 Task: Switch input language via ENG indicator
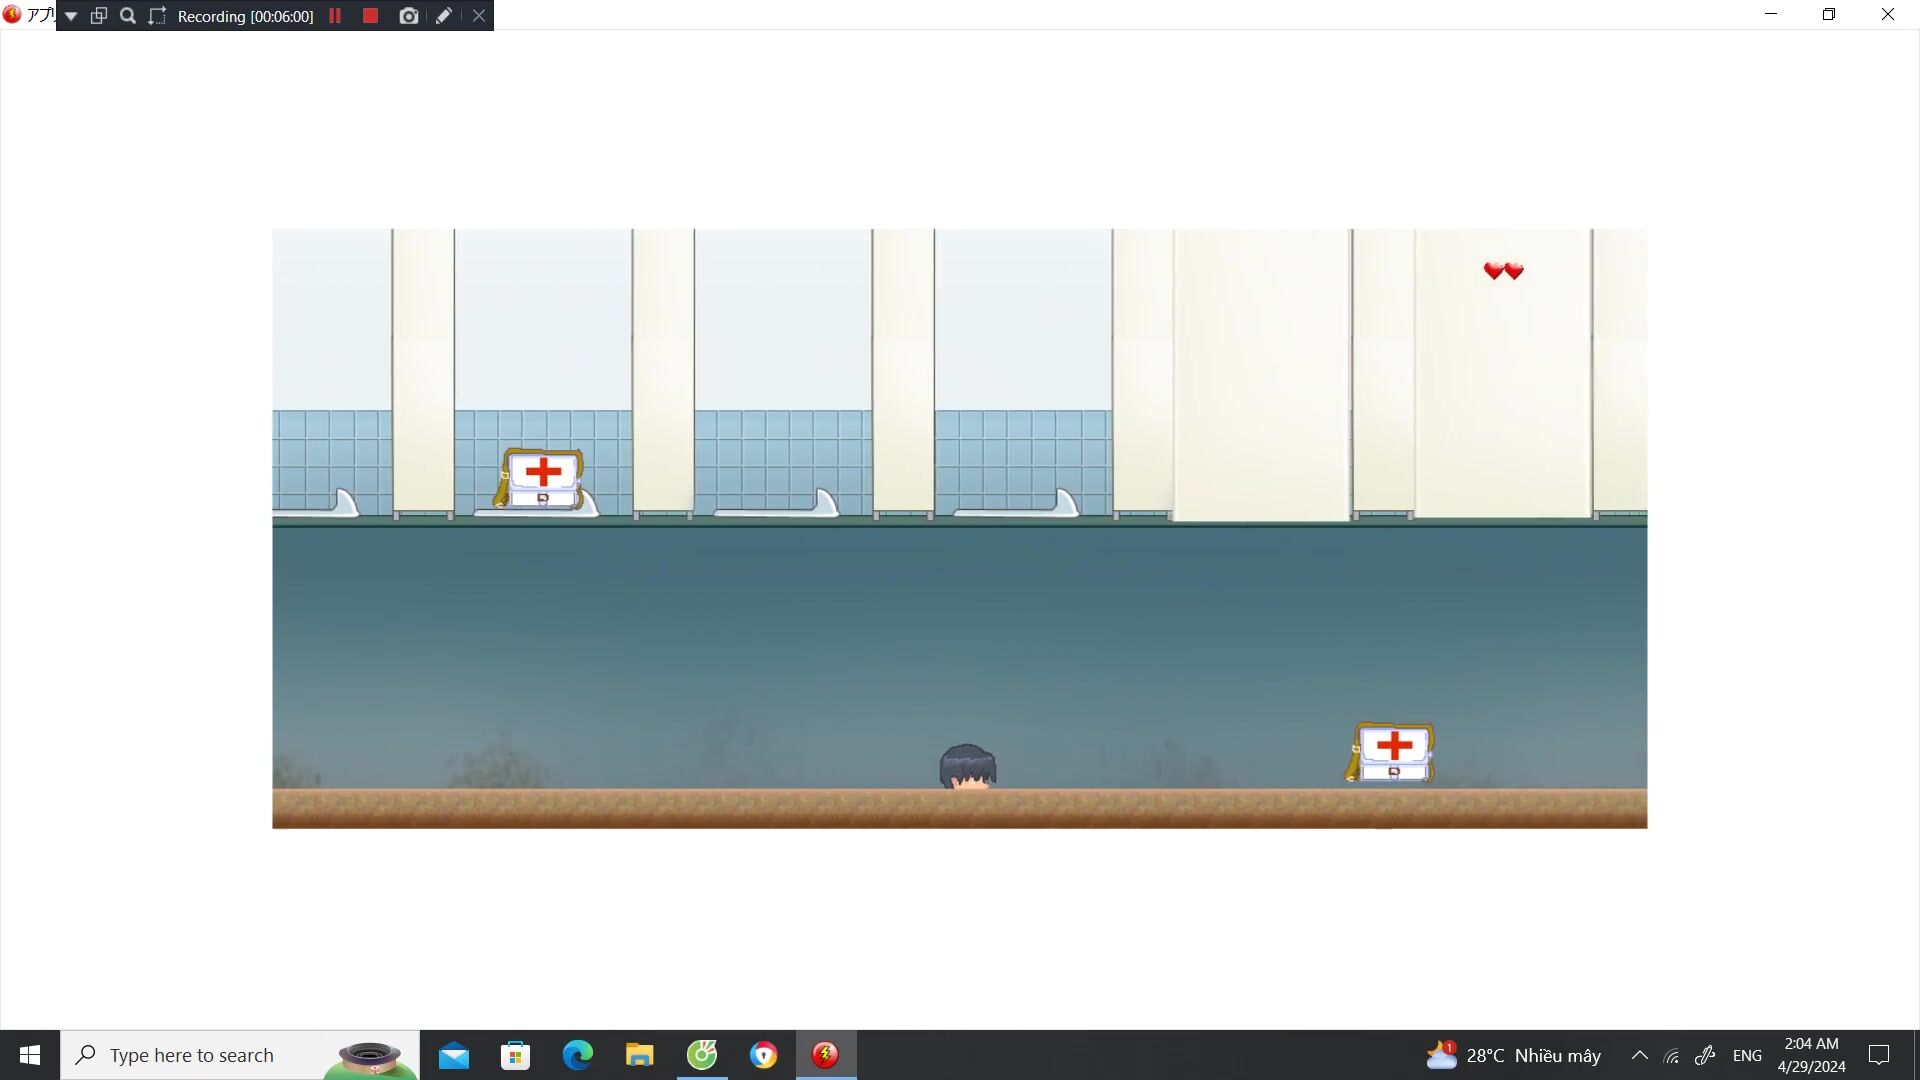tap(1747, 1055)
